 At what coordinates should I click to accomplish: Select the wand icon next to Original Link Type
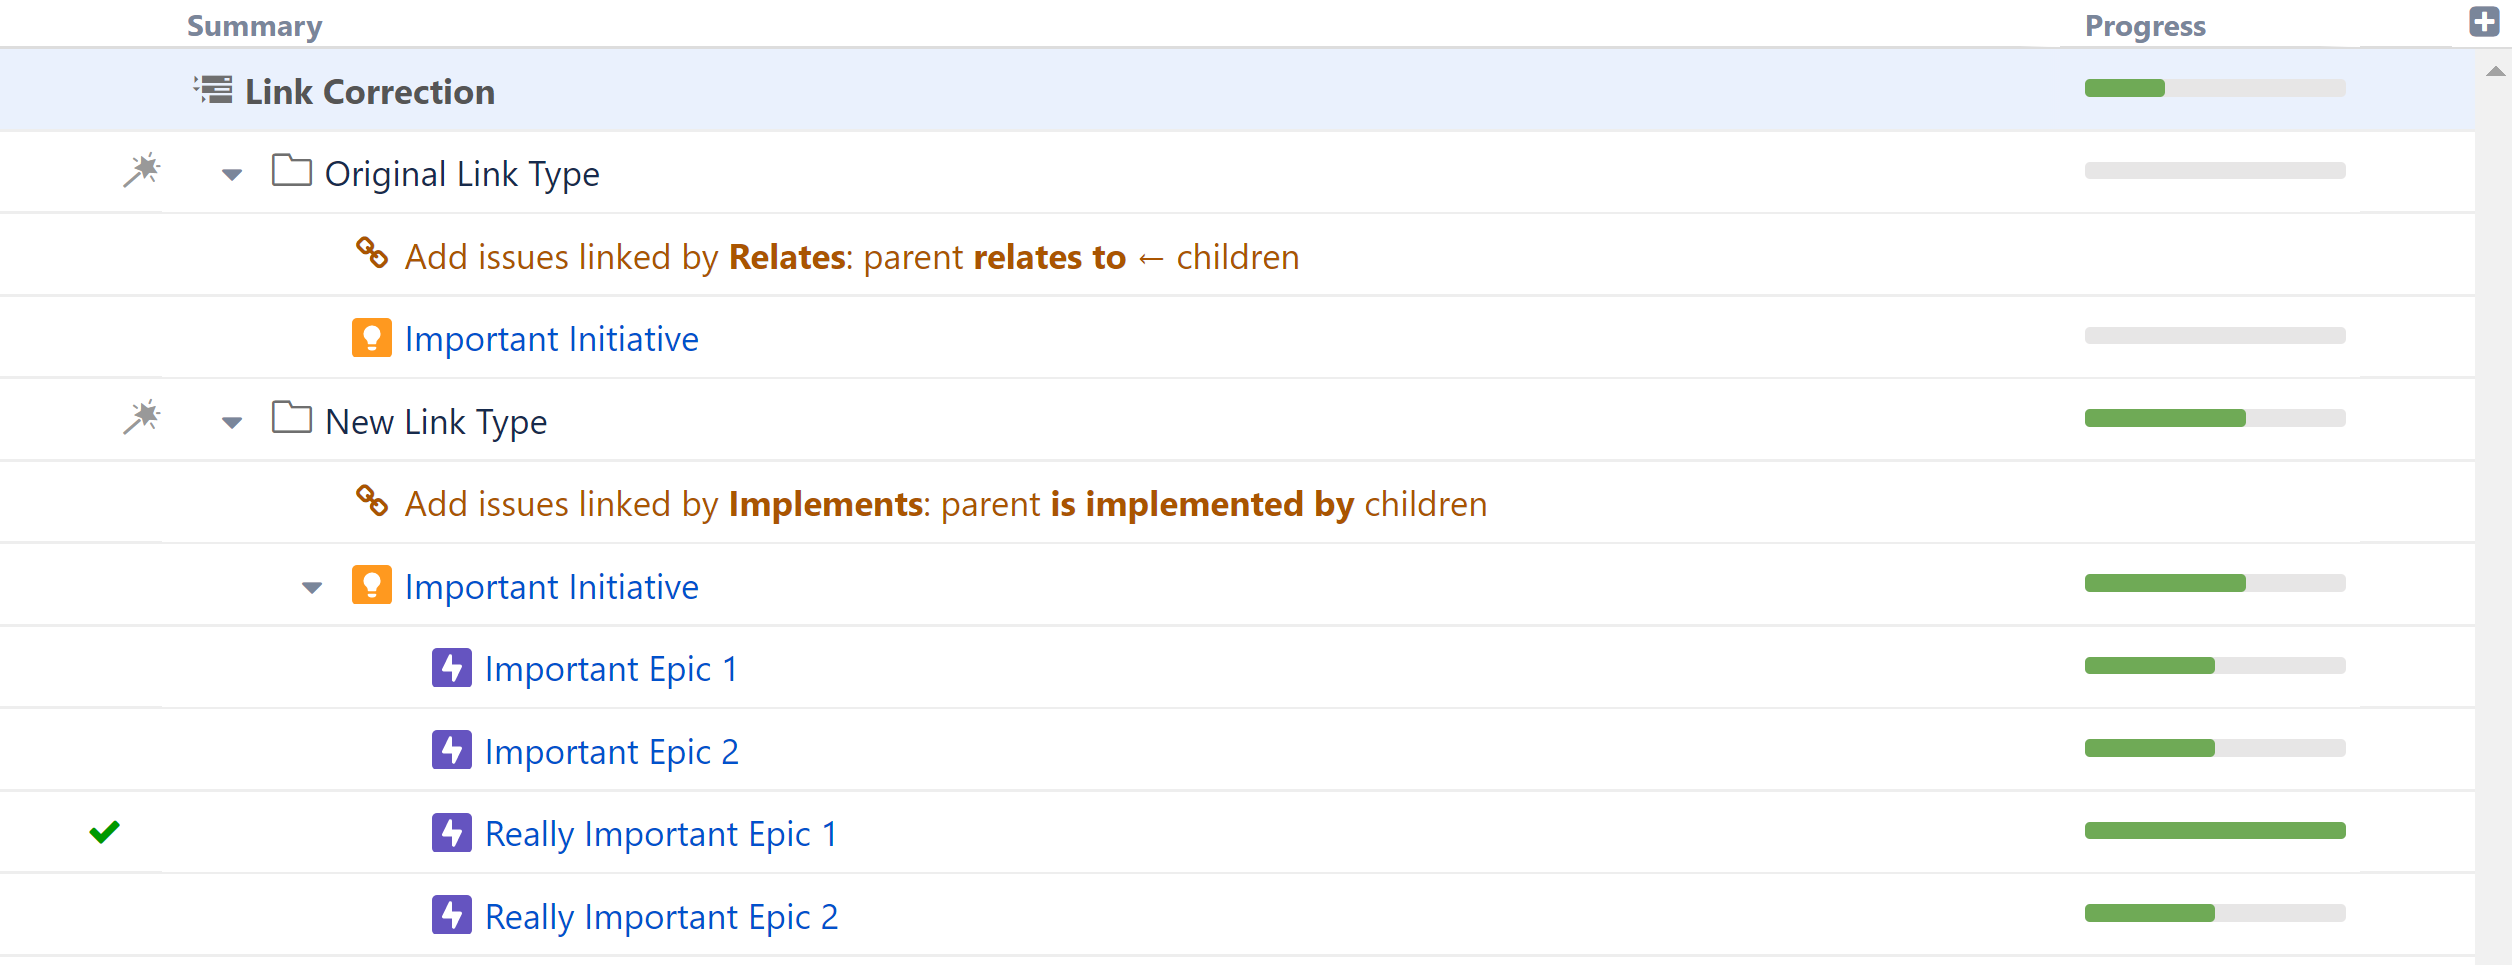140,171
